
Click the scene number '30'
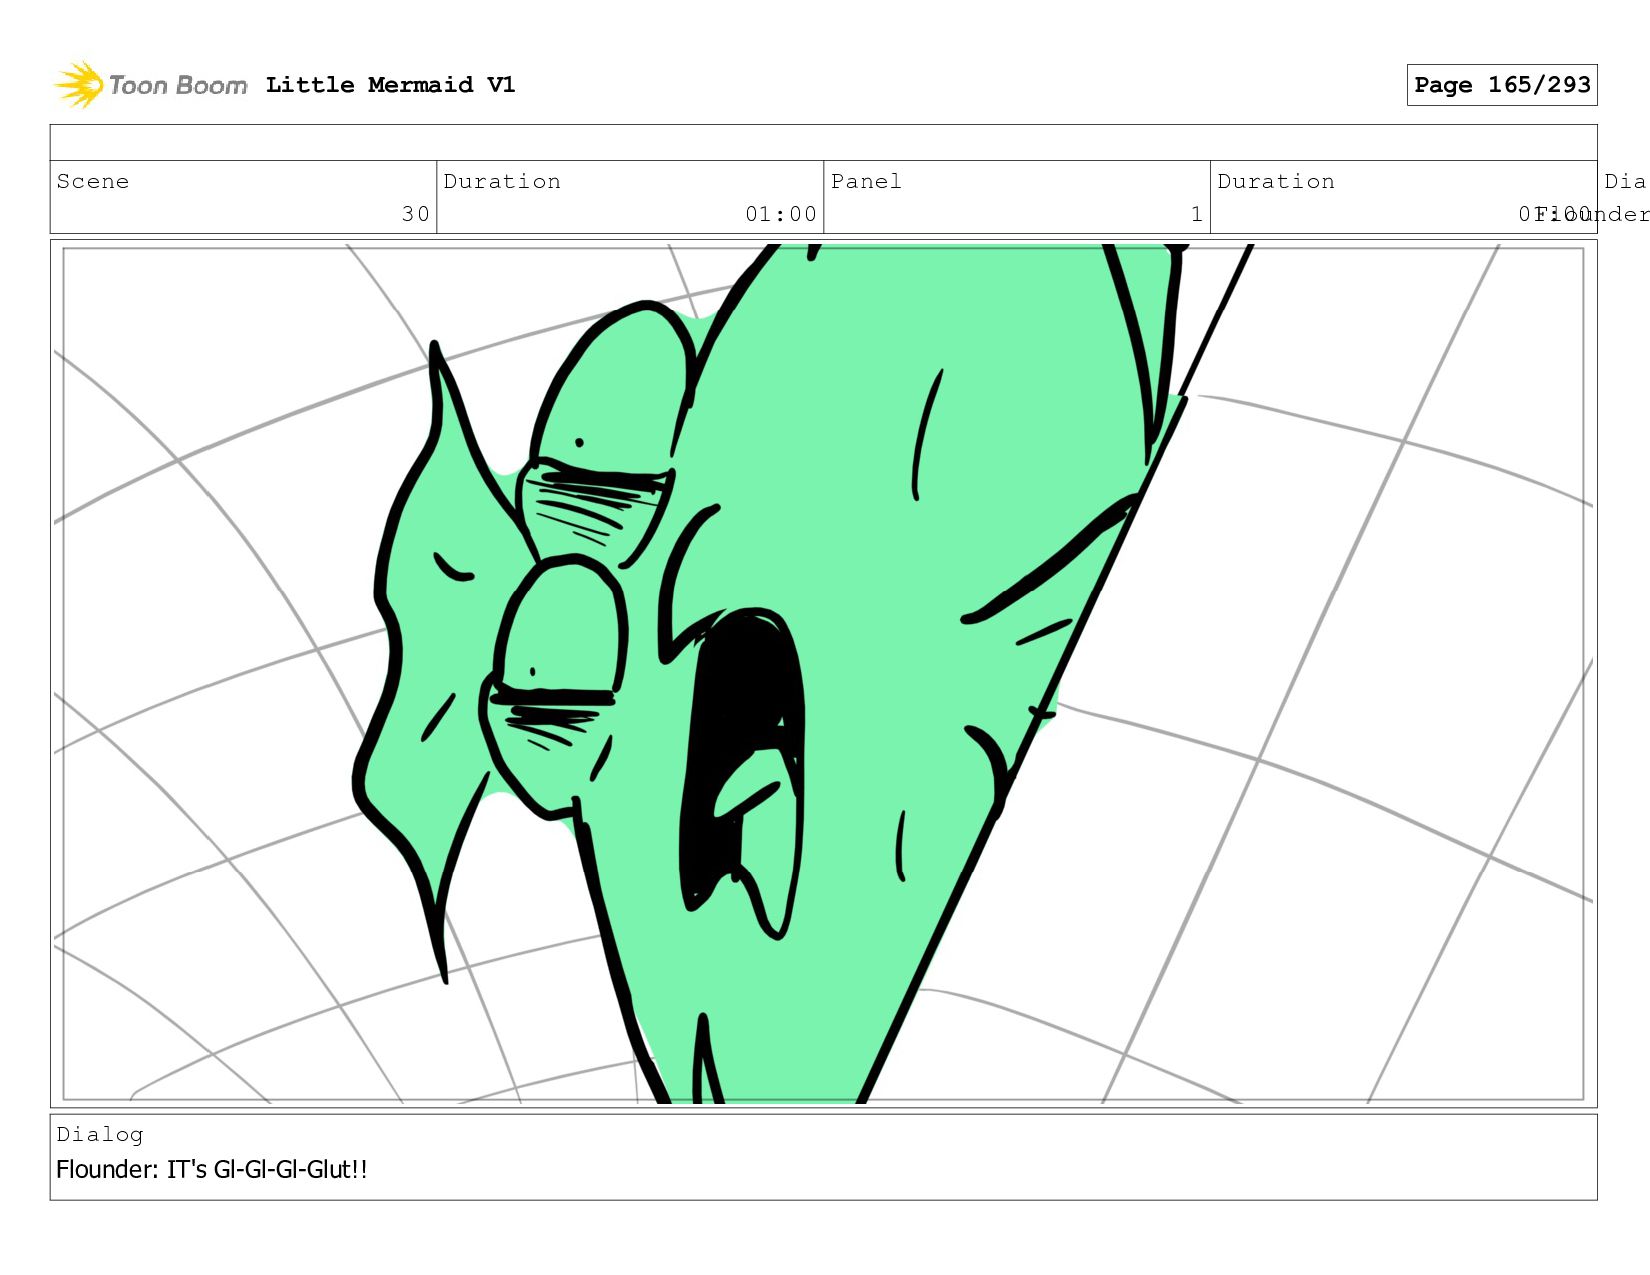pyautogui.click(x=416, y=214)
